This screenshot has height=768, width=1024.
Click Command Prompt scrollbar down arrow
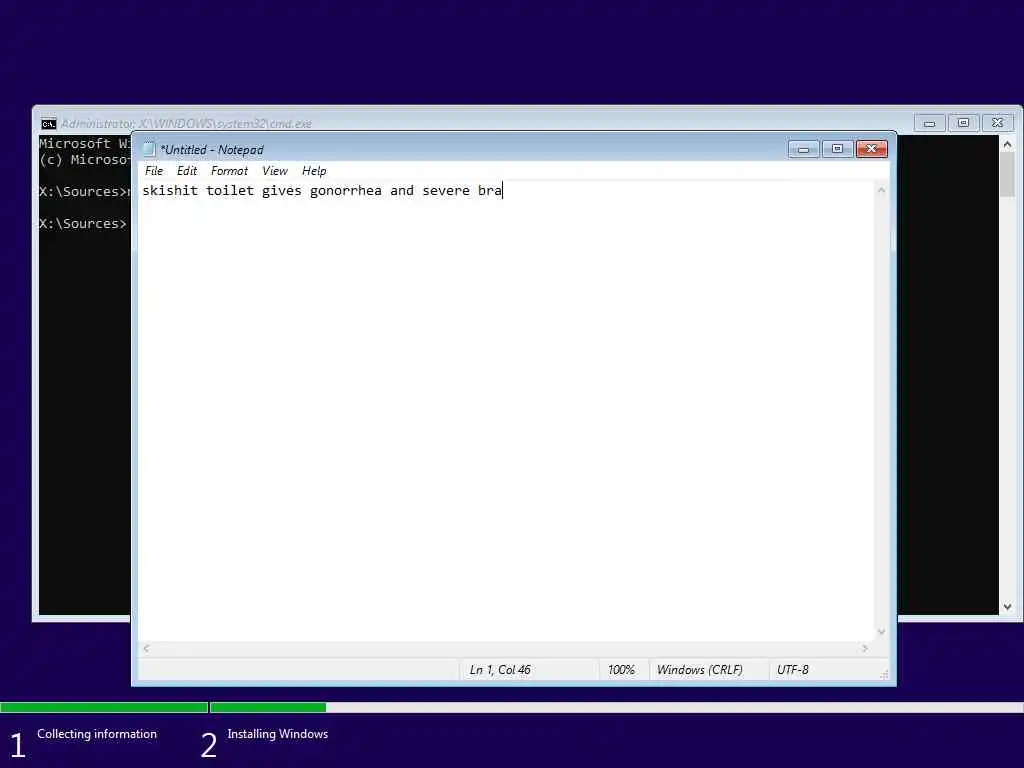click(x=1007, y=607)
